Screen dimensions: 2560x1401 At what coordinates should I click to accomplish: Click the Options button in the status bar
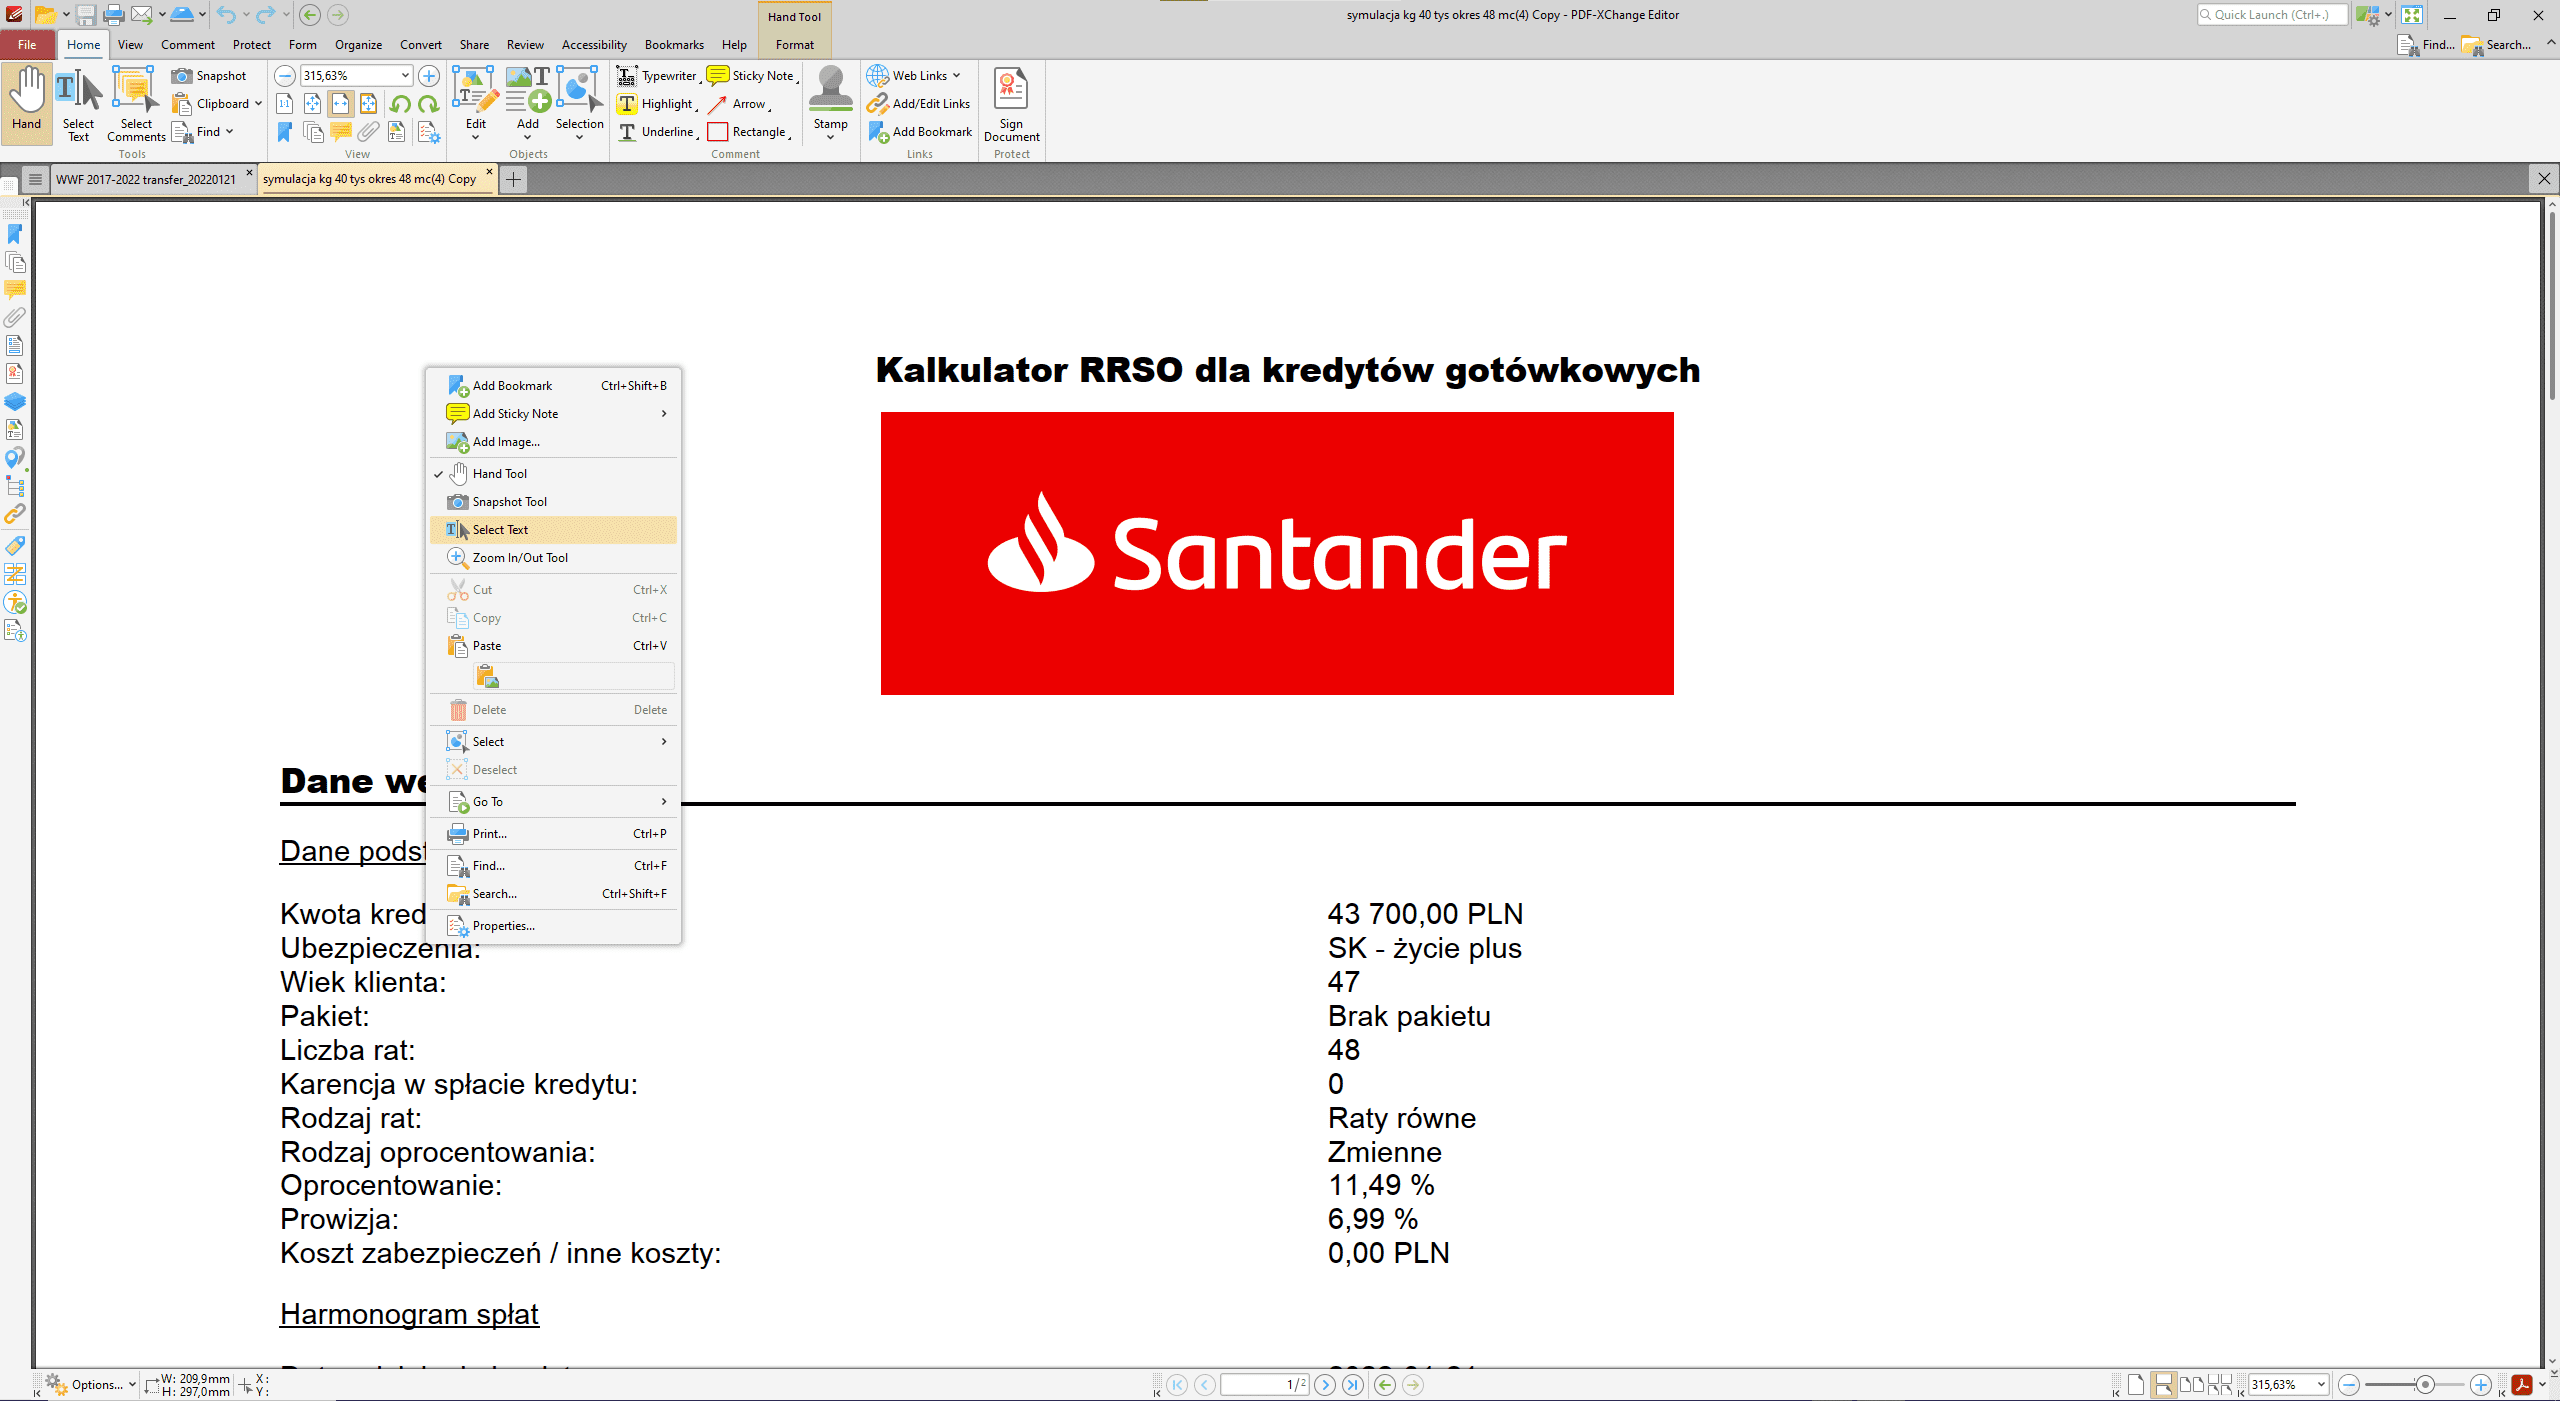click(x=96, y=1384)
